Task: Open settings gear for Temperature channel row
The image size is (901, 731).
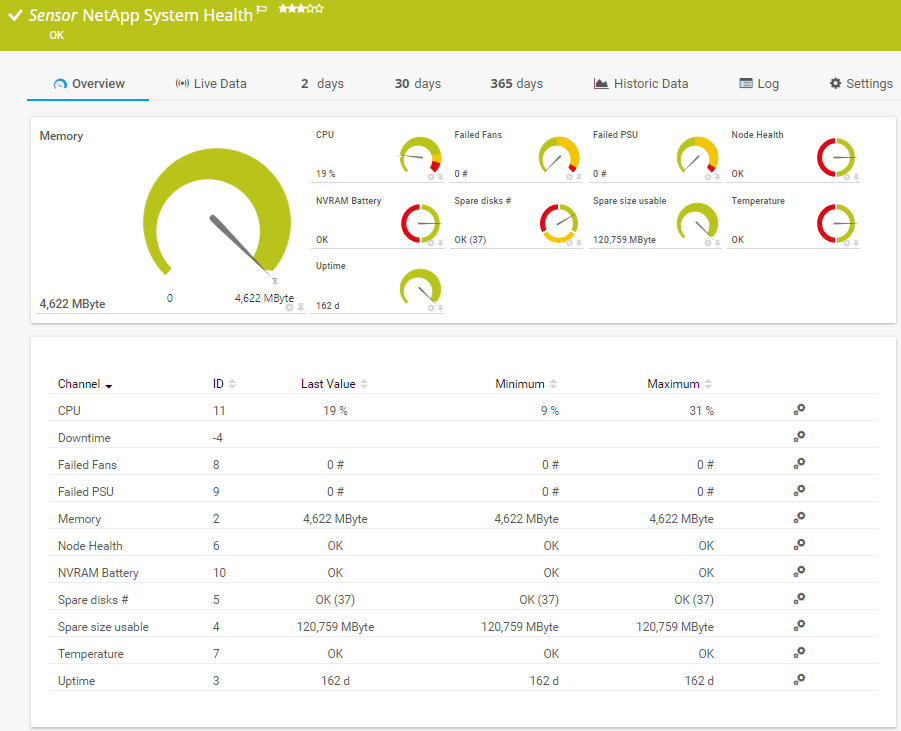Action: point(799,653)
